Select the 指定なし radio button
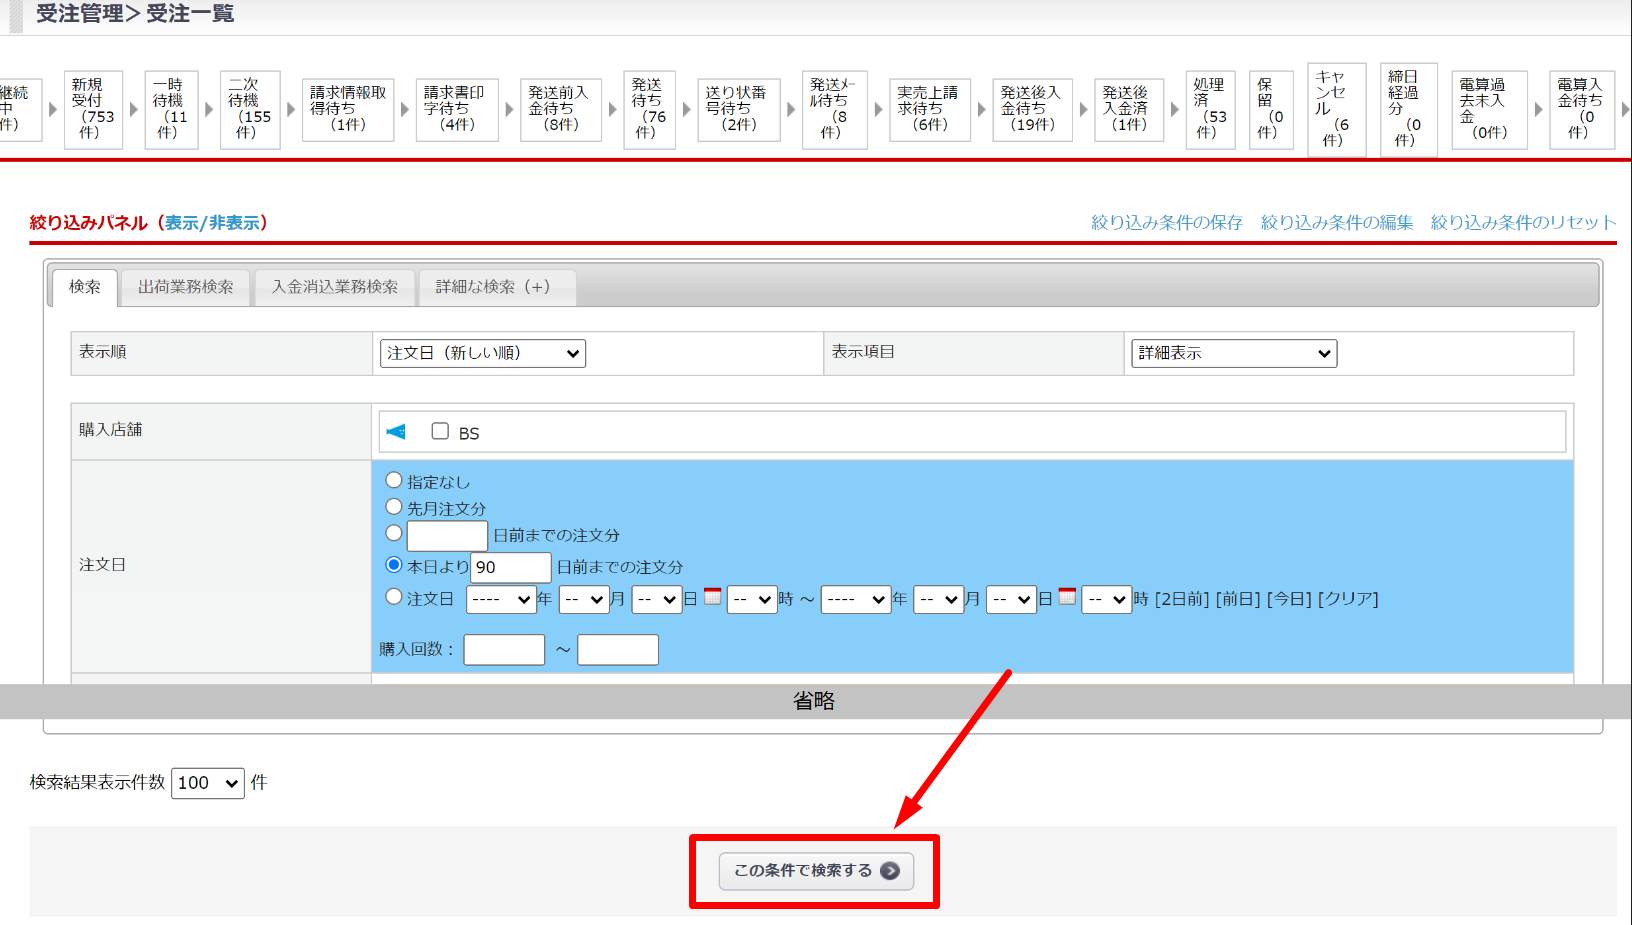This screenshot has width=1632, height=925. (x=394, y=481)
